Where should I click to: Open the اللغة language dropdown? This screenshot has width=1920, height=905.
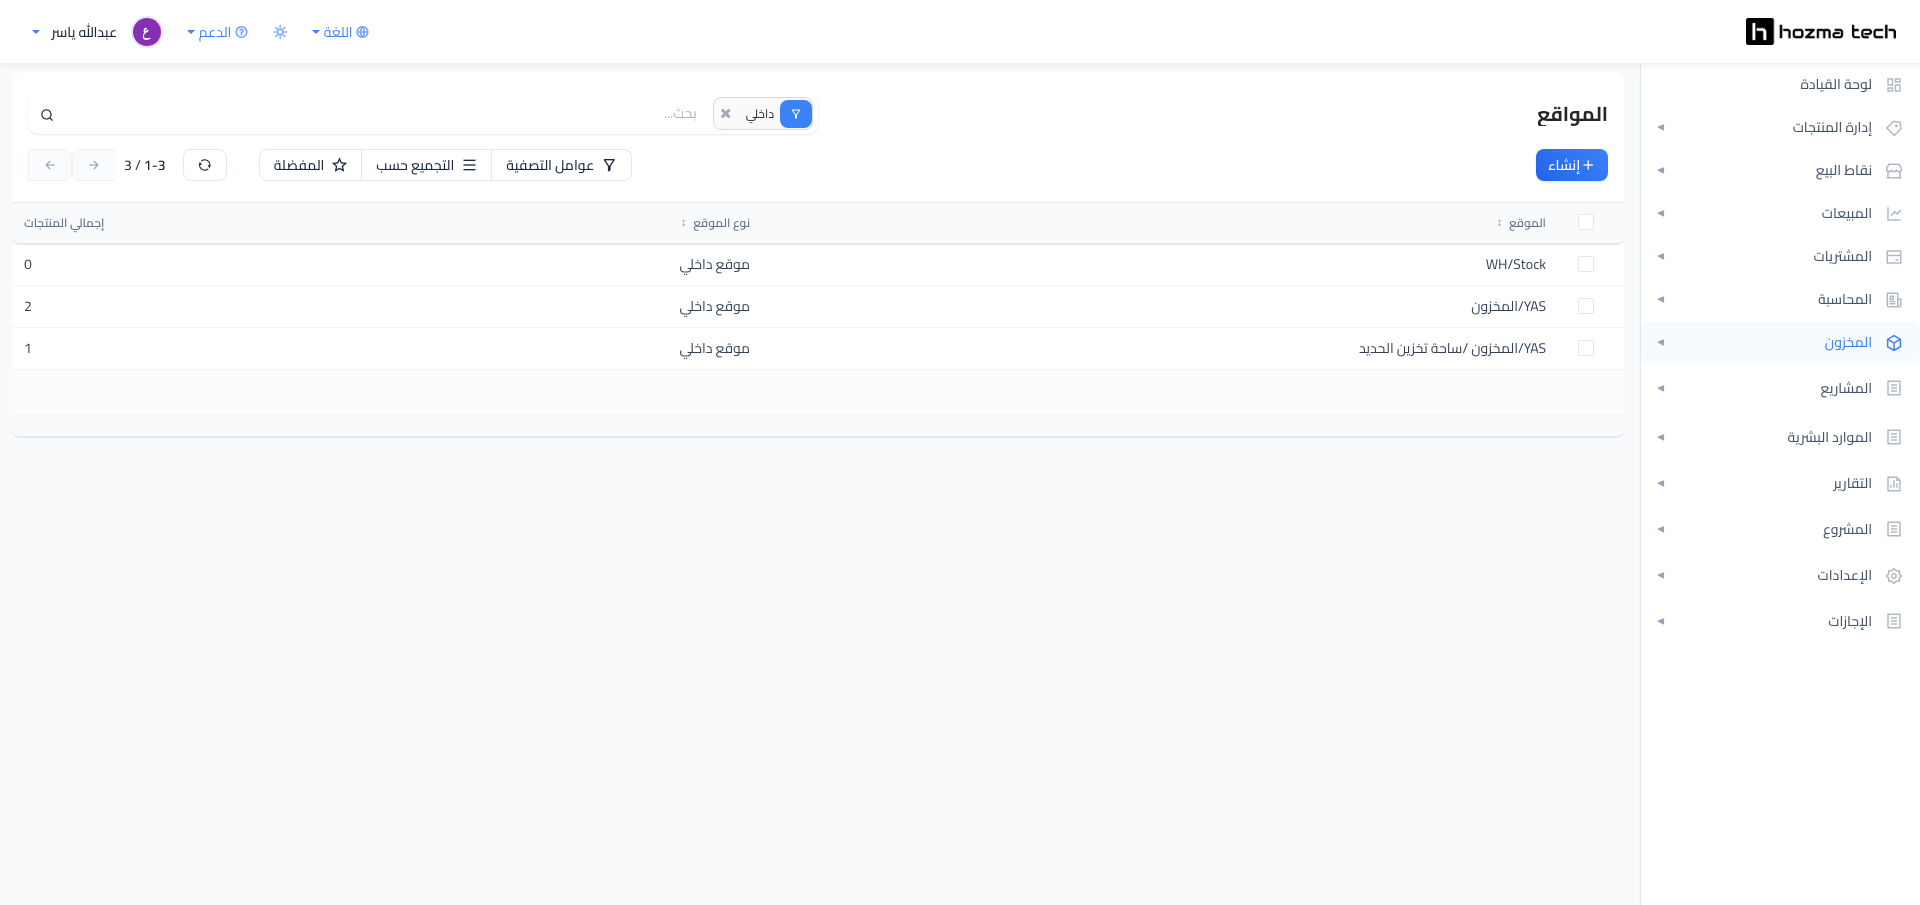coord(340,32)
